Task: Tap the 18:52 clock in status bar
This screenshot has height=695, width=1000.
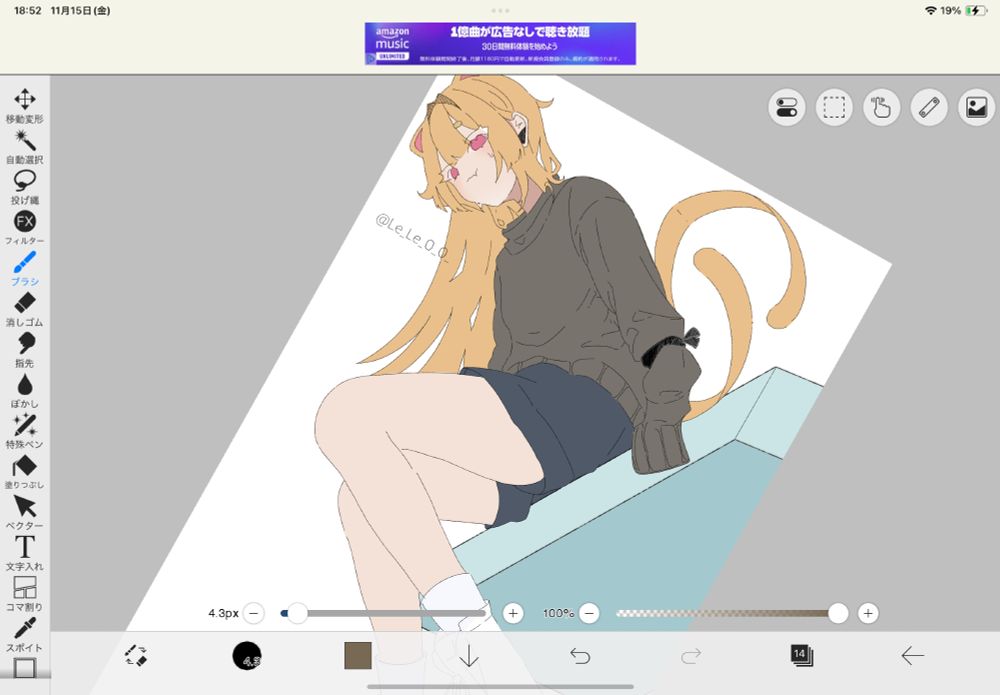Action: (x=27, y=11)
